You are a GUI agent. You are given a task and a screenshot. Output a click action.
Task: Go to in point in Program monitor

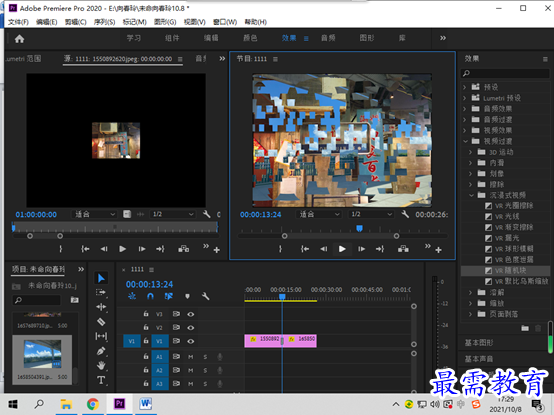click(305, 249)
